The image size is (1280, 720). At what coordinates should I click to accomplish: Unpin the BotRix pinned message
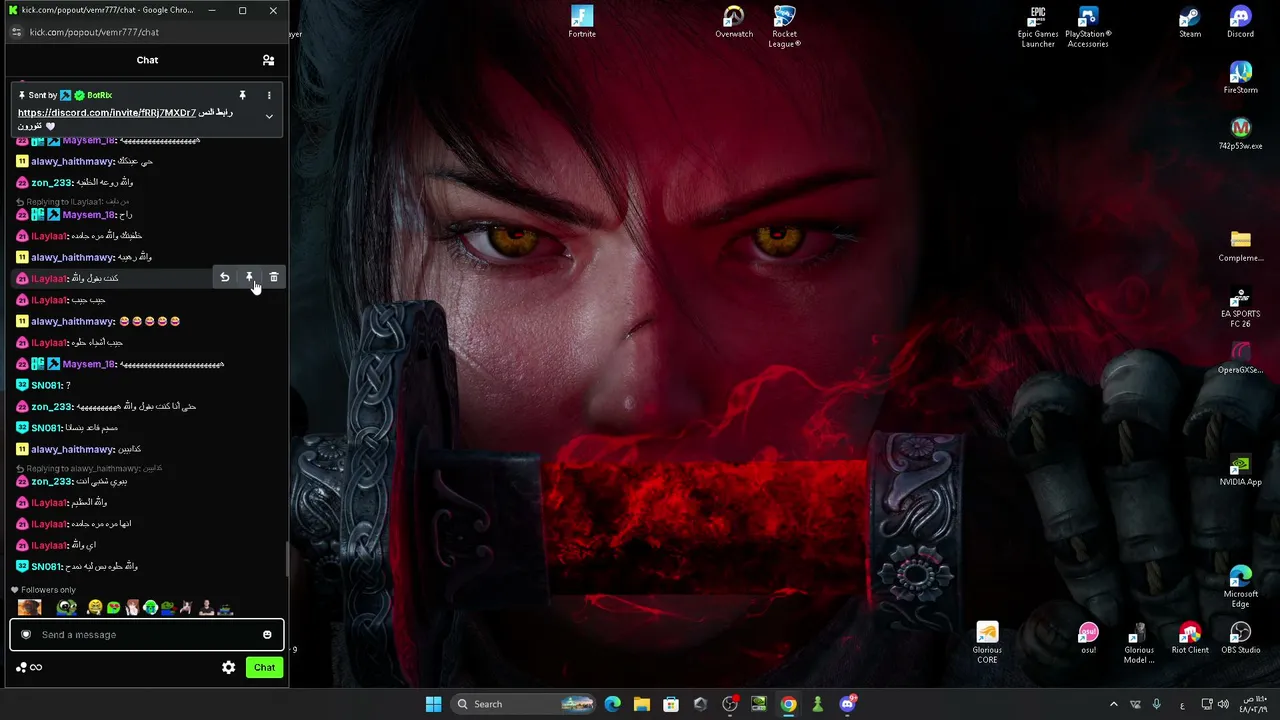click(x=242, y=95)
